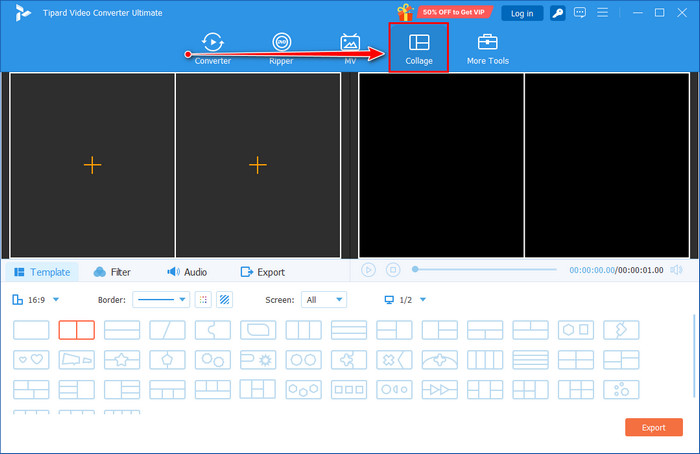Choose the single-frame collage template
700x454 pixels.
pos(31,329)
